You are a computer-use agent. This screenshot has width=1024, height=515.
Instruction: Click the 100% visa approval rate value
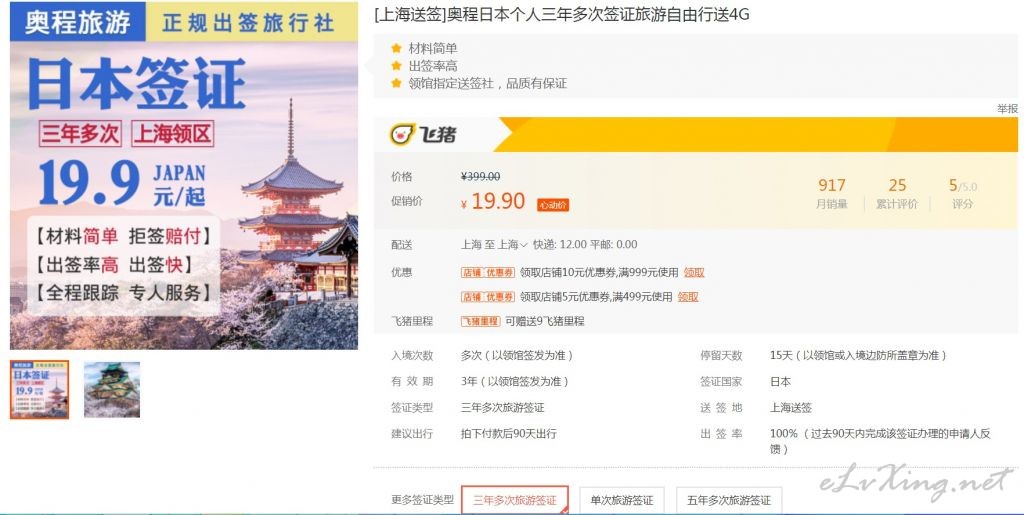point(880,441)
